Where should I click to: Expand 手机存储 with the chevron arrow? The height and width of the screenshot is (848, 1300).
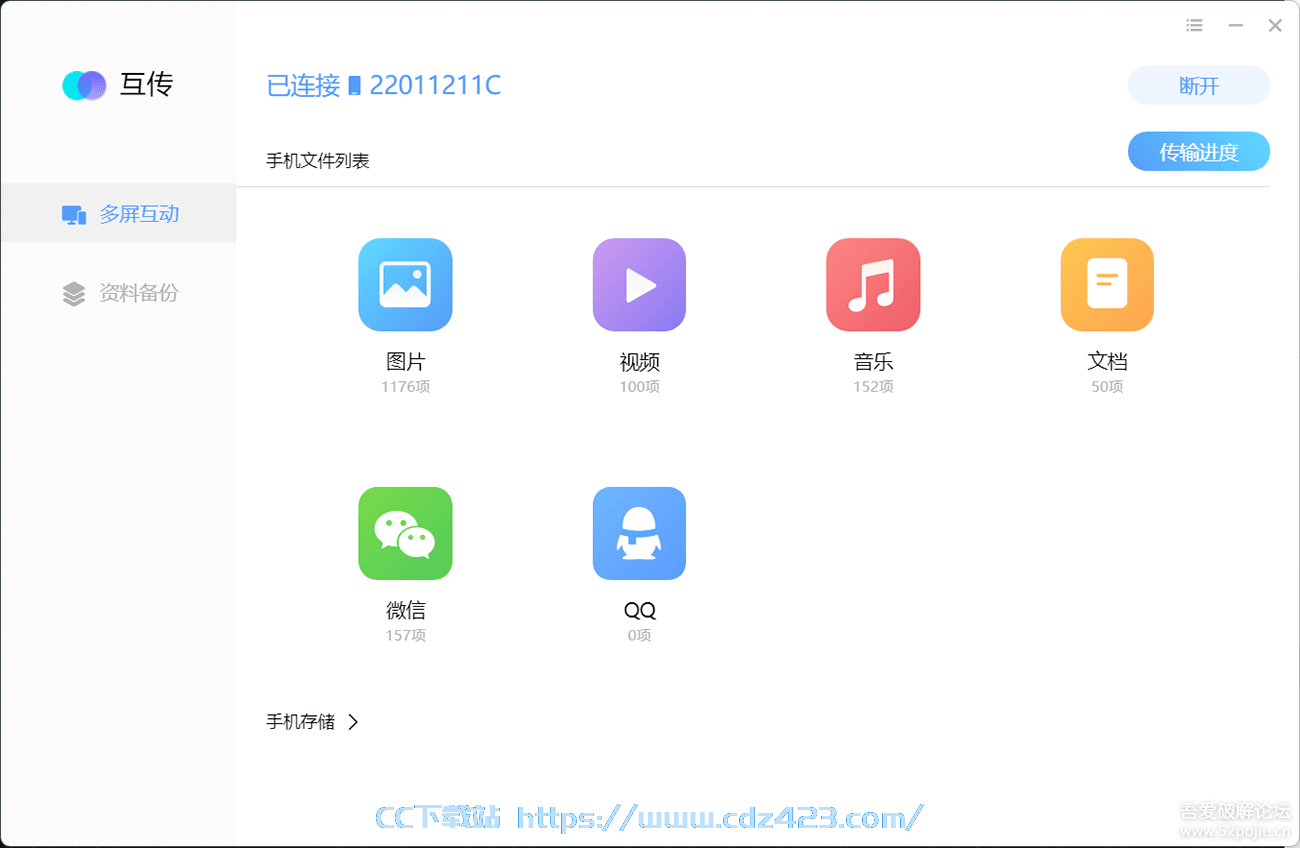(353, 722)
